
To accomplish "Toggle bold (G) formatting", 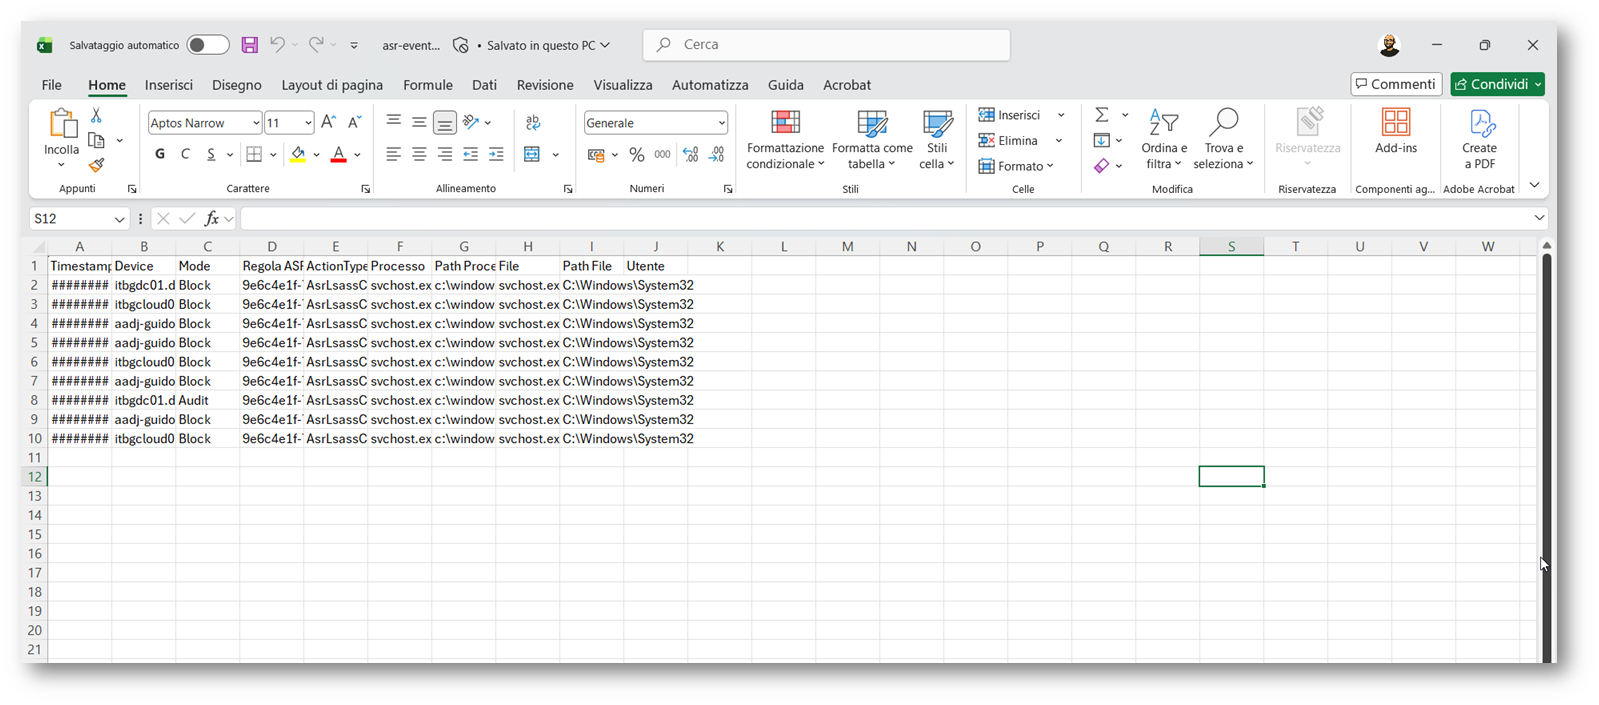I will click(x=160, y=154).
